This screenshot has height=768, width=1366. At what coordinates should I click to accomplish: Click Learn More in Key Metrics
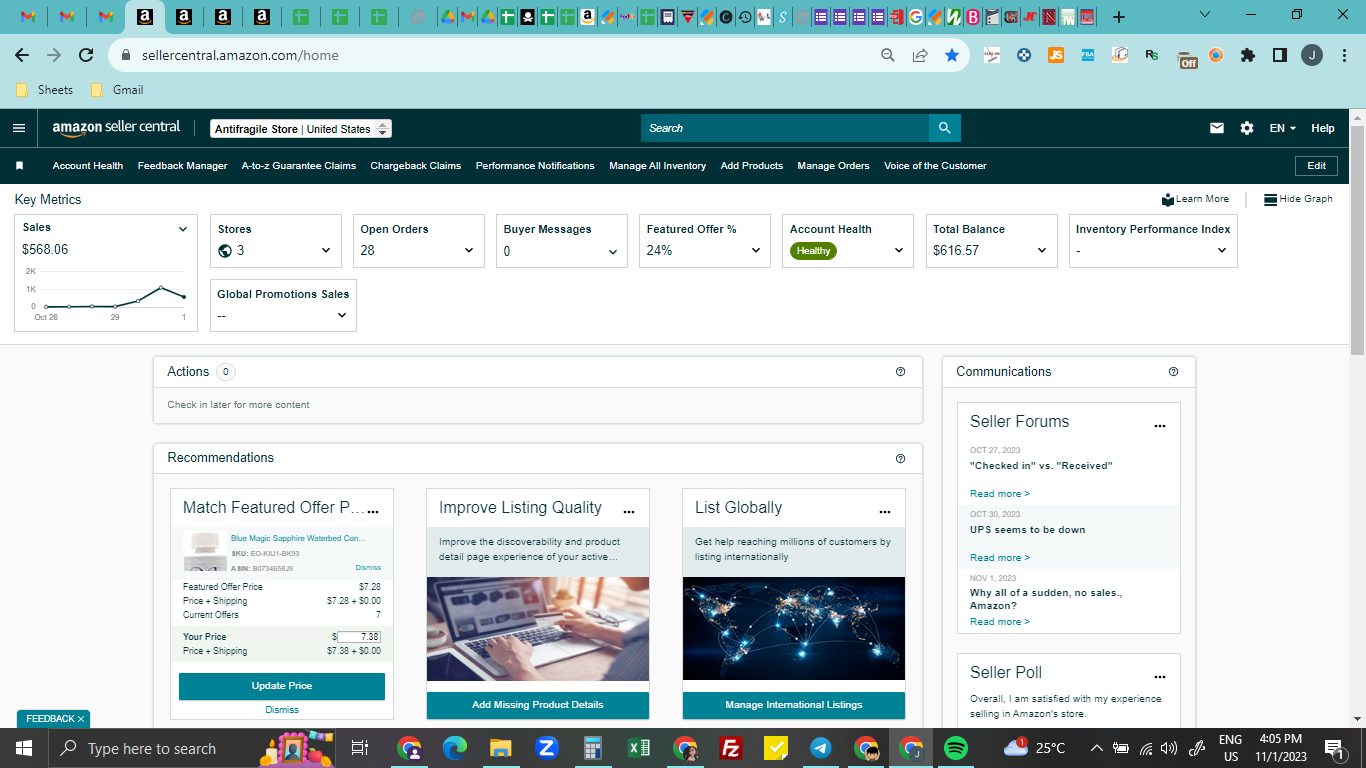coord(1196,199)
